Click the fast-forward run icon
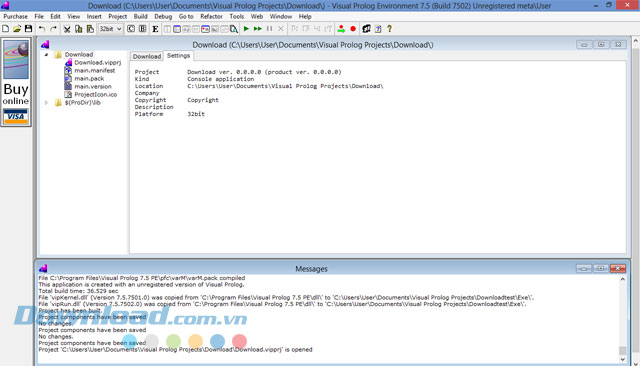Viewport: 640px width, 366px height. click(x=258, y=29)
